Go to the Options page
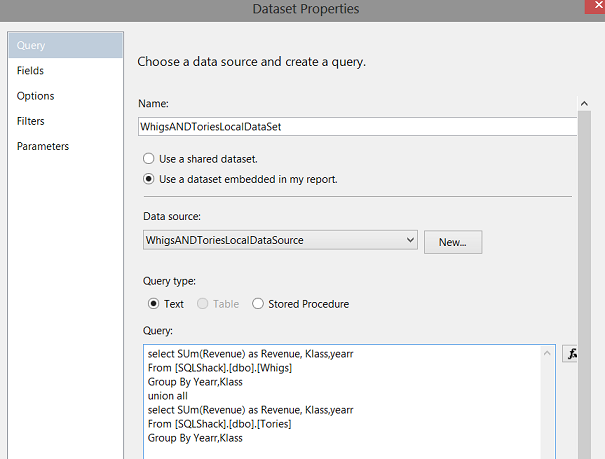The image size is (605, 459). (36, 96)
